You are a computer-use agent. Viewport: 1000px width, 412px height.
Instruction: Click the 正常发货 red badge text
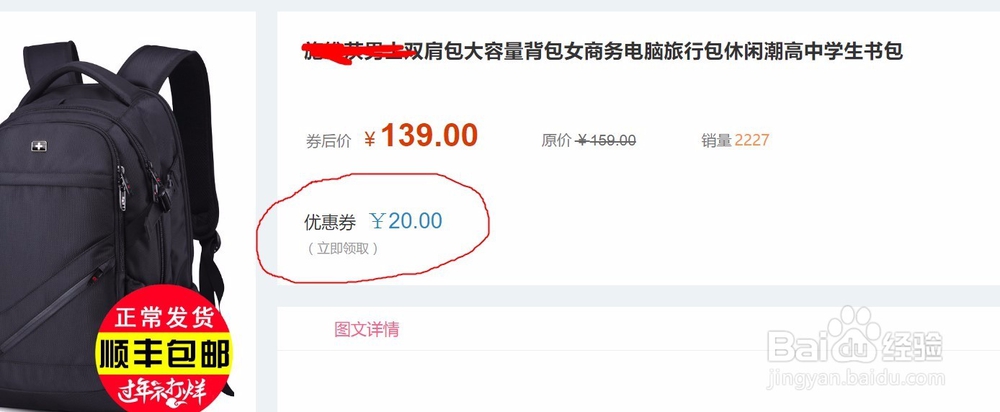[x=163, y=318]
